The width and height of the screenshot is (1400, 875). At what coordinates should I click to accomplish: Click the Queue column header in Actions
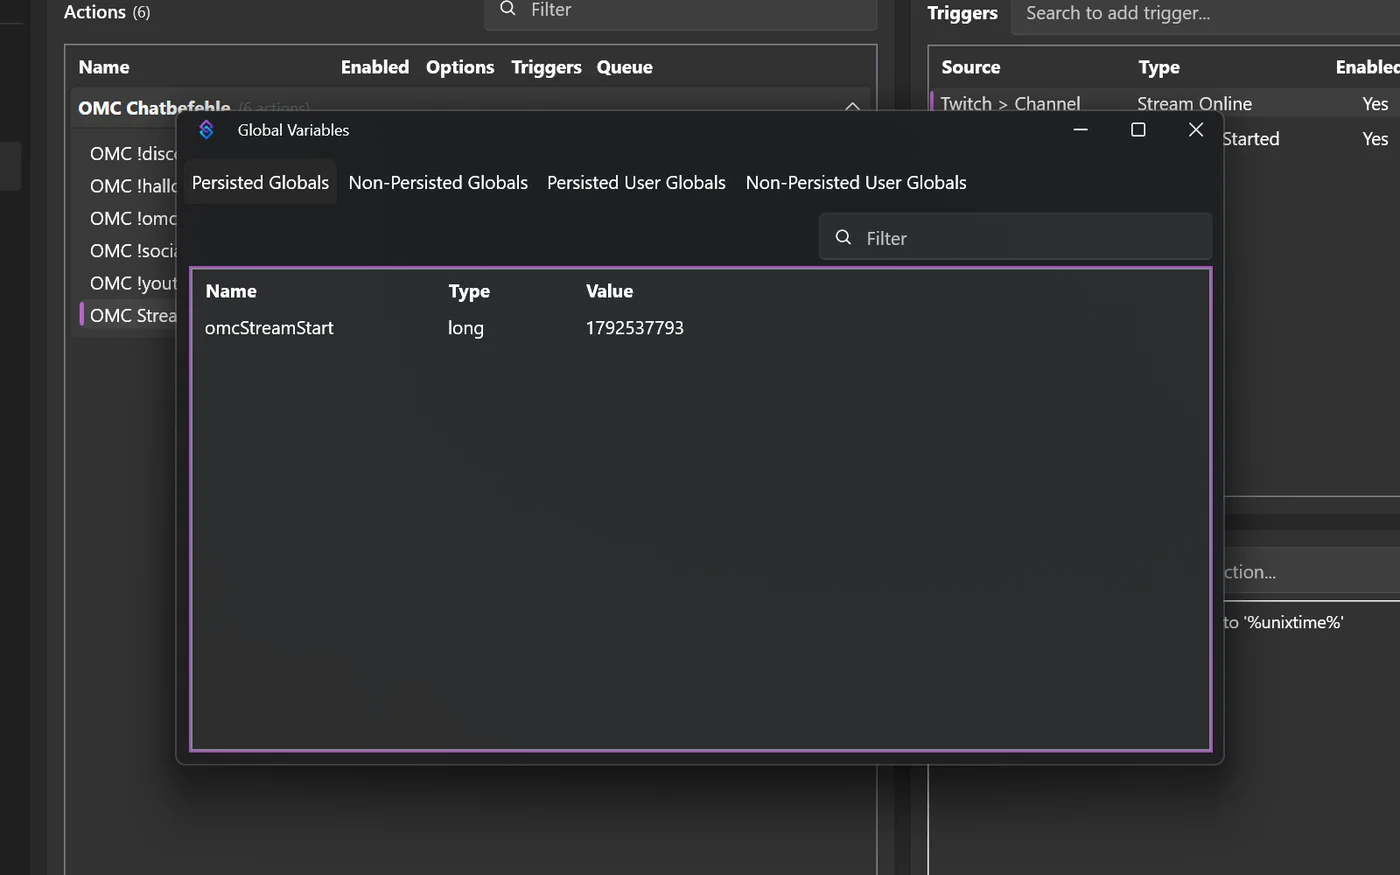625,67
